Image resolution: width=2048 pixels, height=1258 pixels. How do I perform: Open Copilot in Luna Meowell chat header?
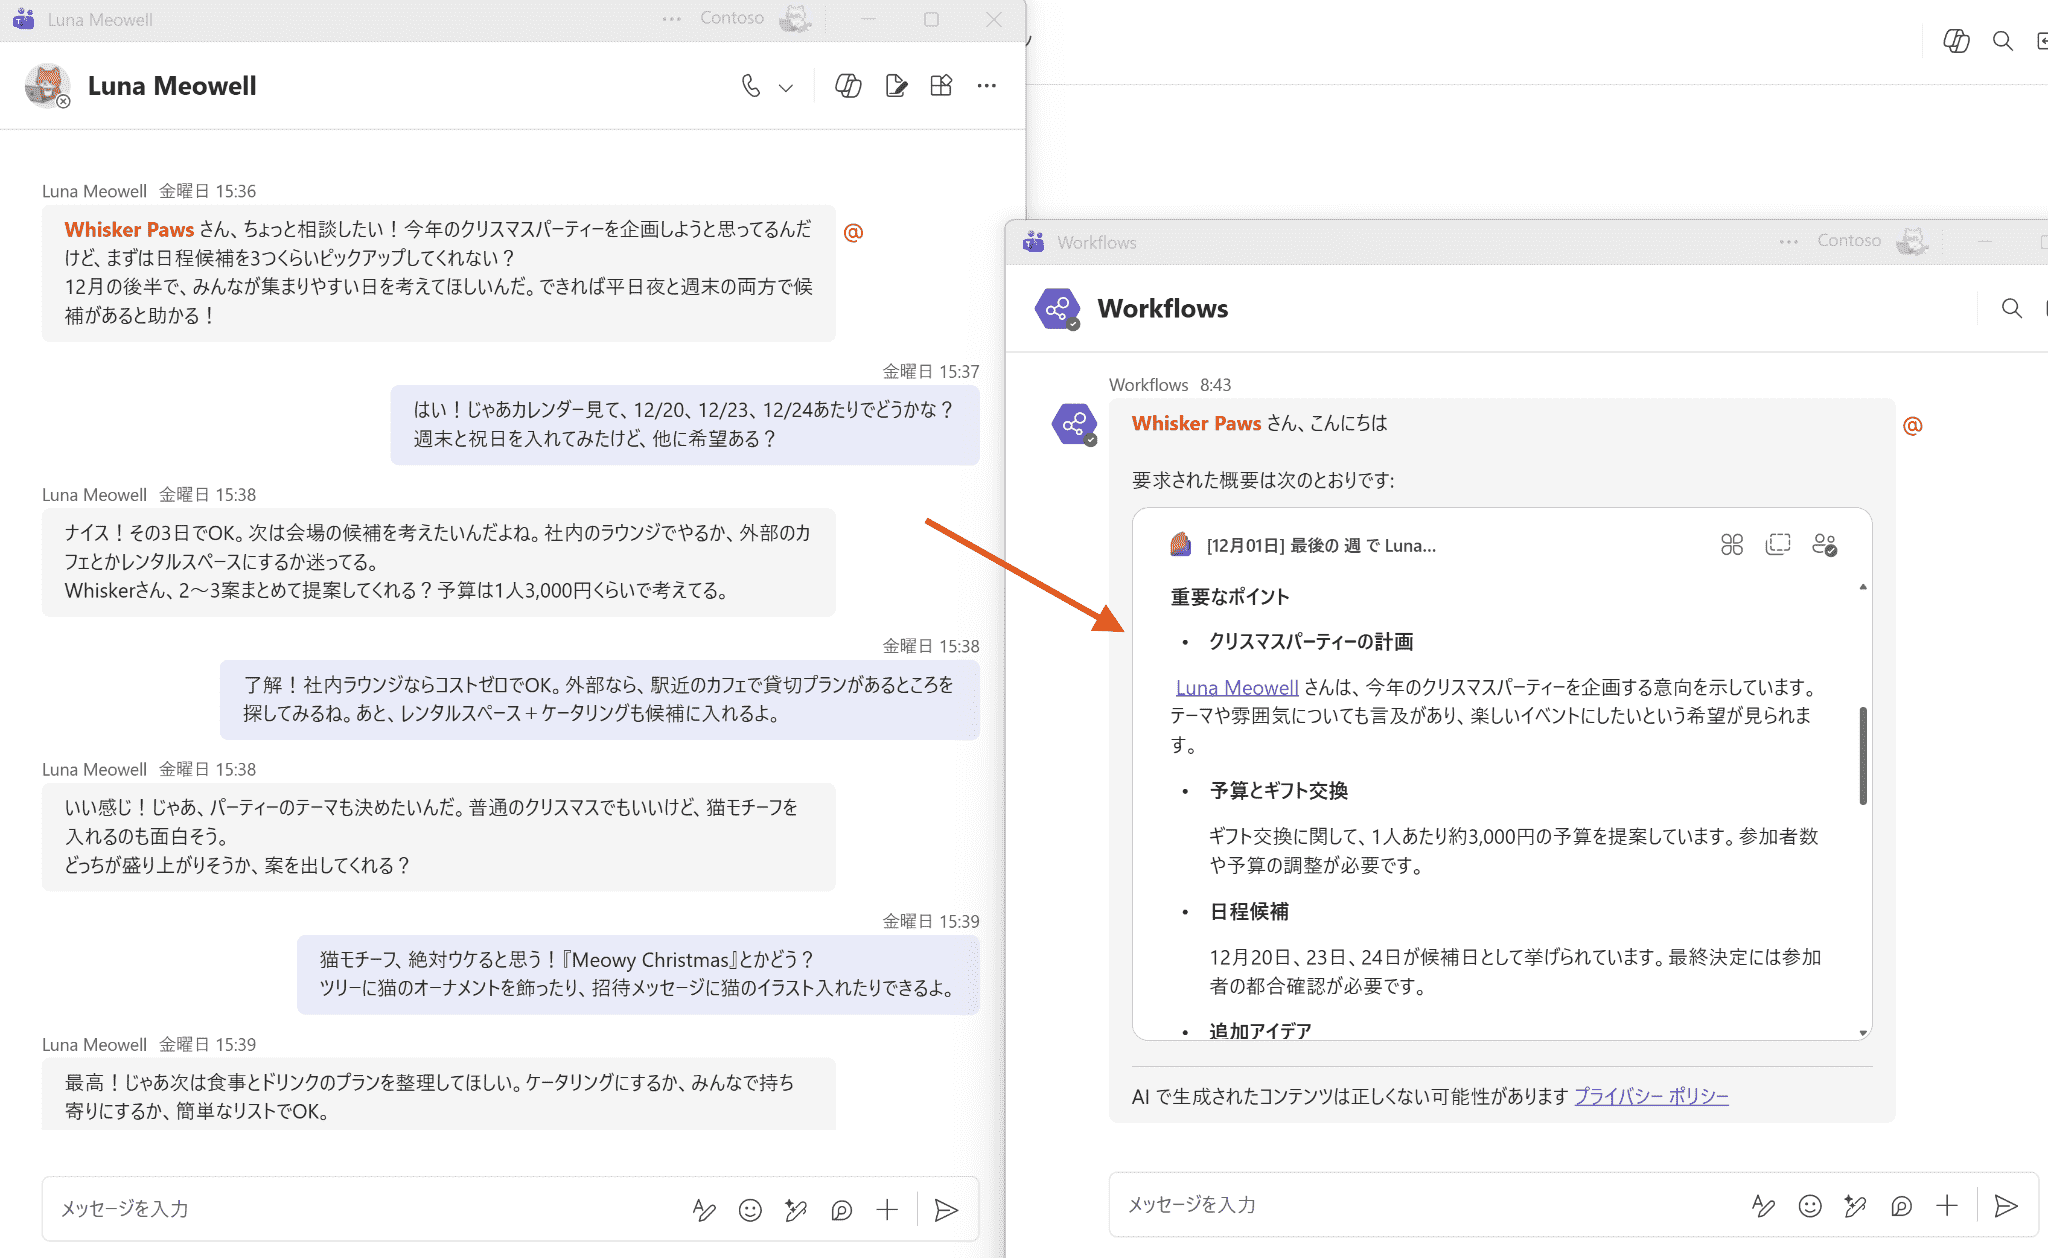[848, 86]
